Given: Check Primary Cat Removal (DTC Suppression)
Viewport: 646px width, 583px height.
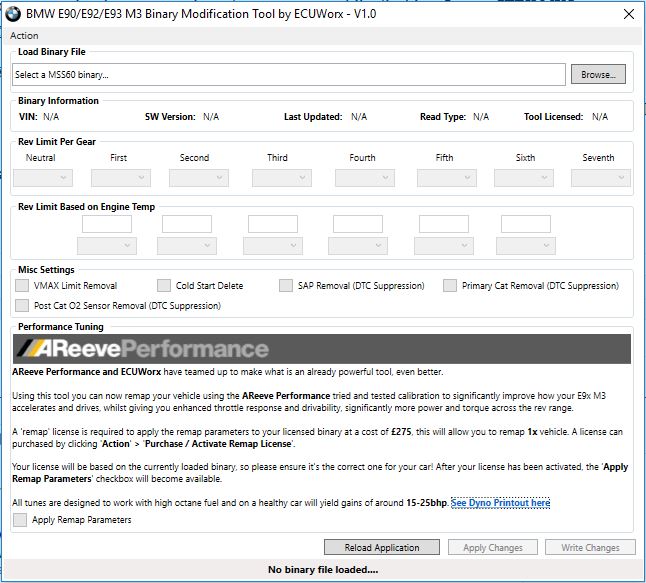Looking at the screenshot, I should pos(450,285).
